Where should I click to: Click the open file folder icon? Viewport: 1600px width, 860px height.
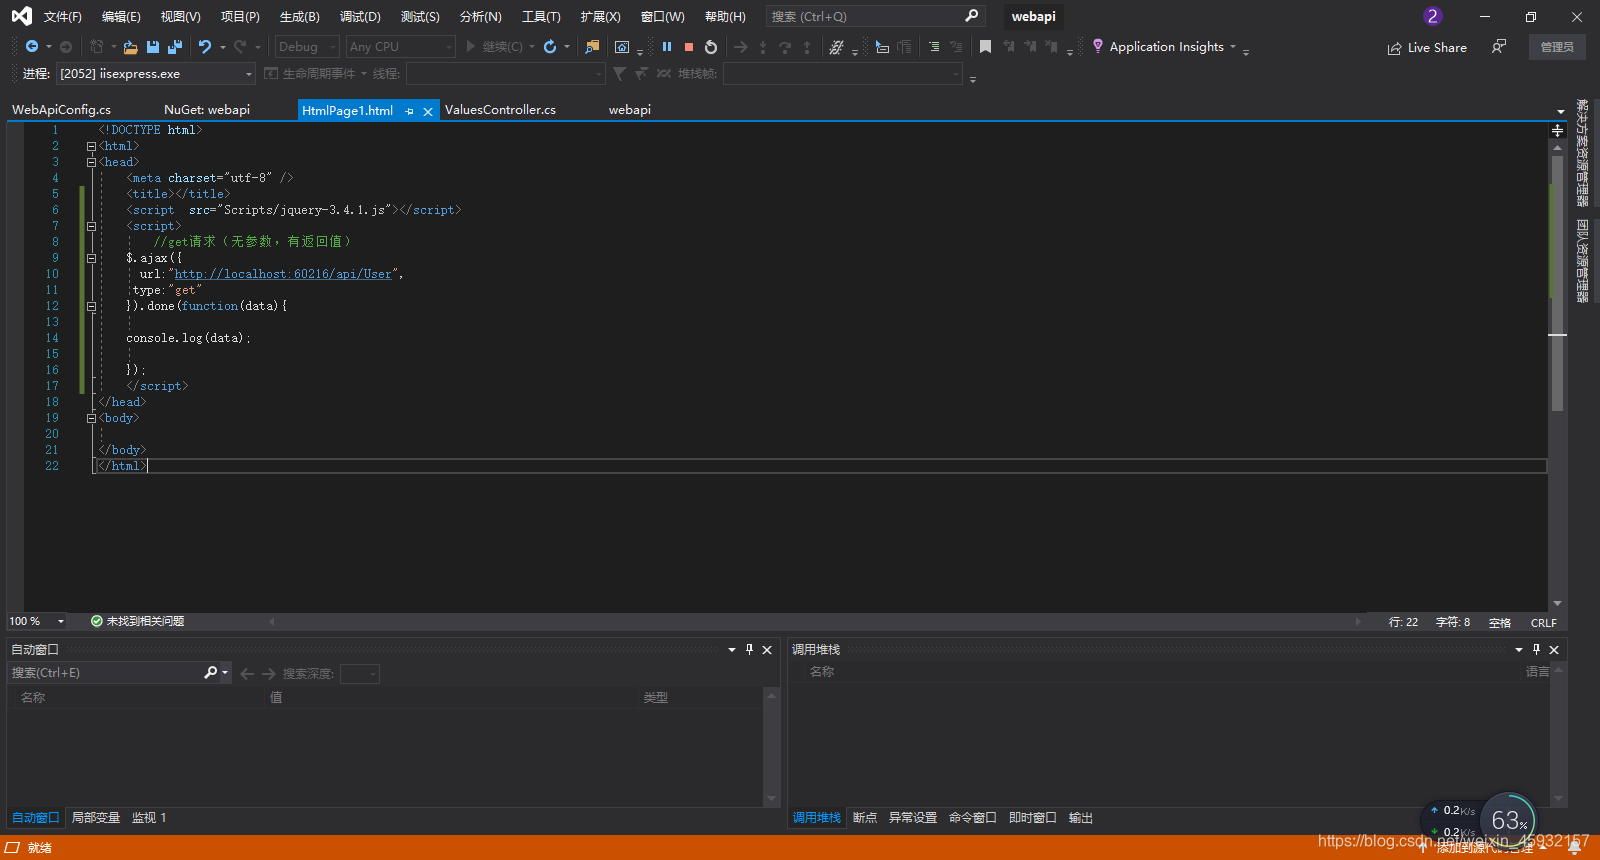point(130,47)
